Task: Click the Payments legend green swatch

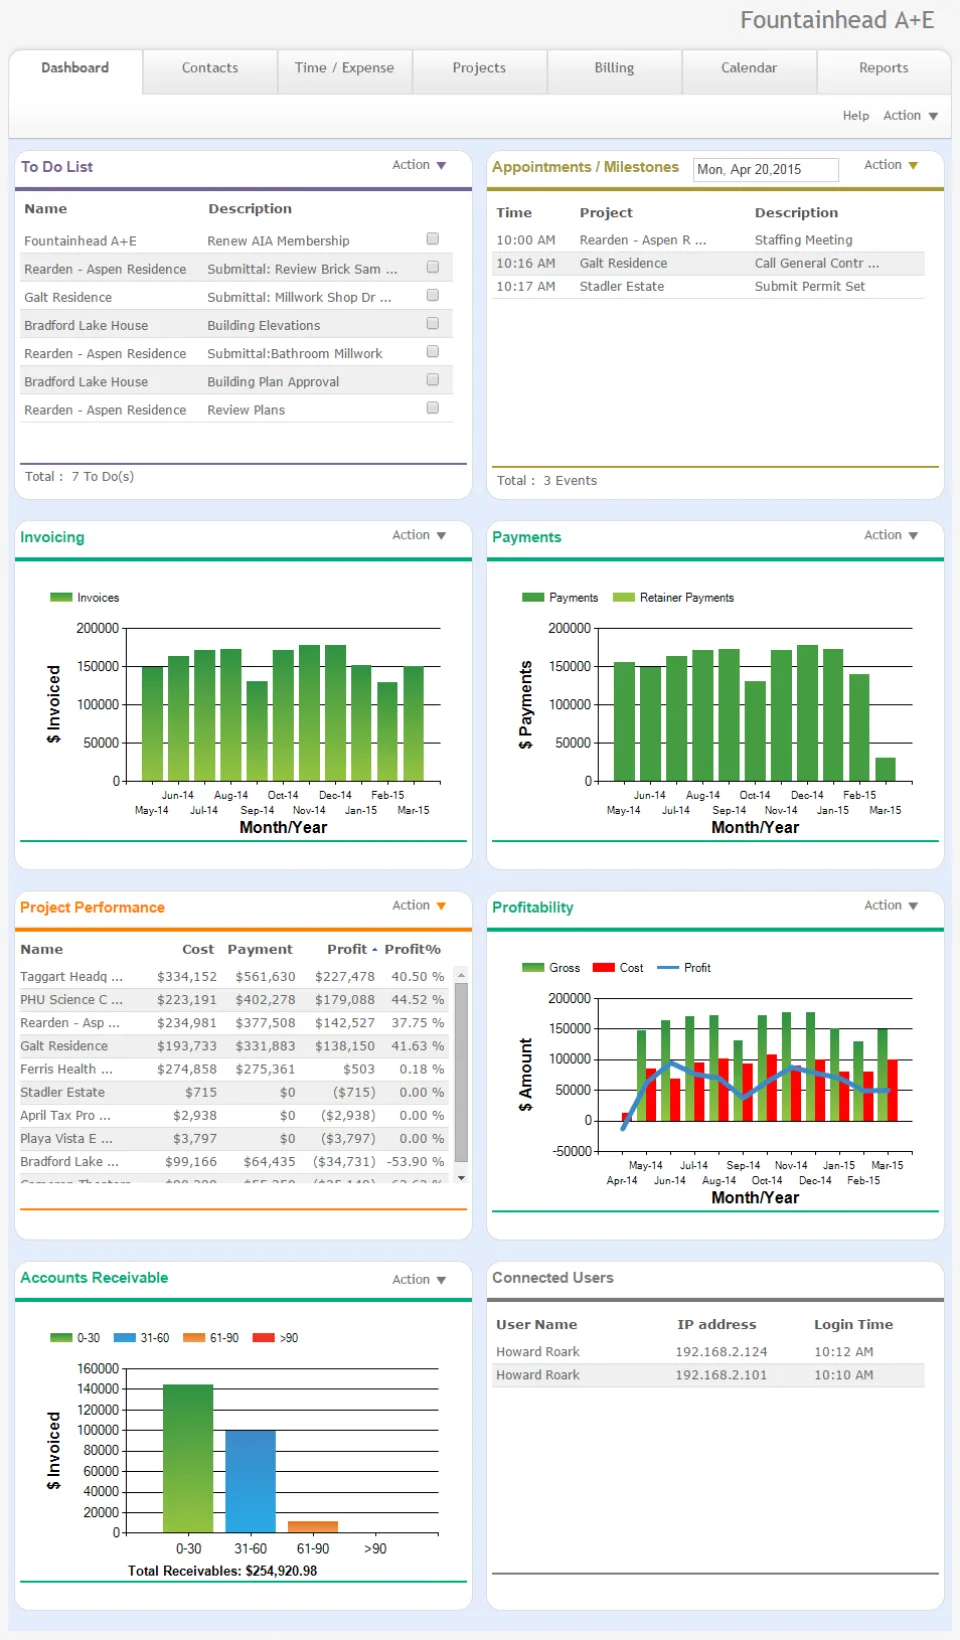Action: (533, 597)
